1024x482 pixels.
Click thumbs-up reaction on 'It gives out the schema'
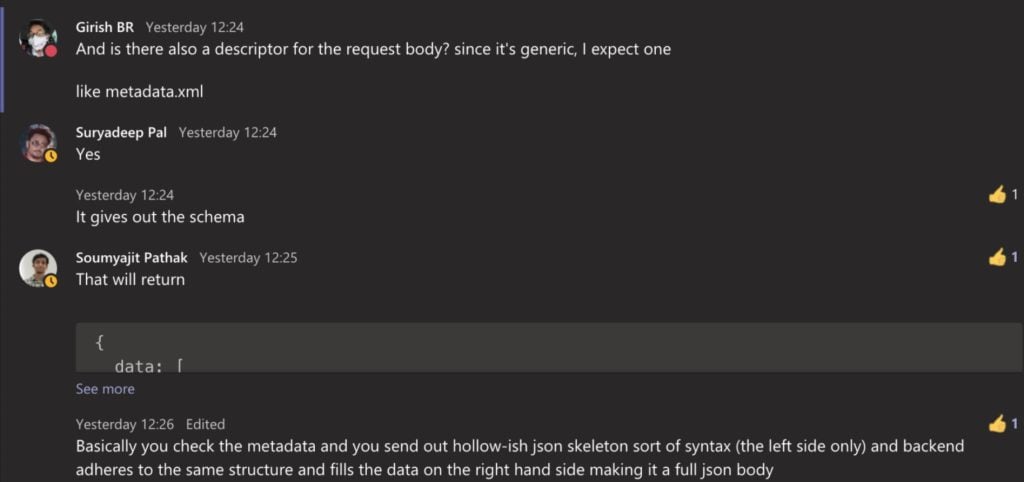click(1002, 195)
